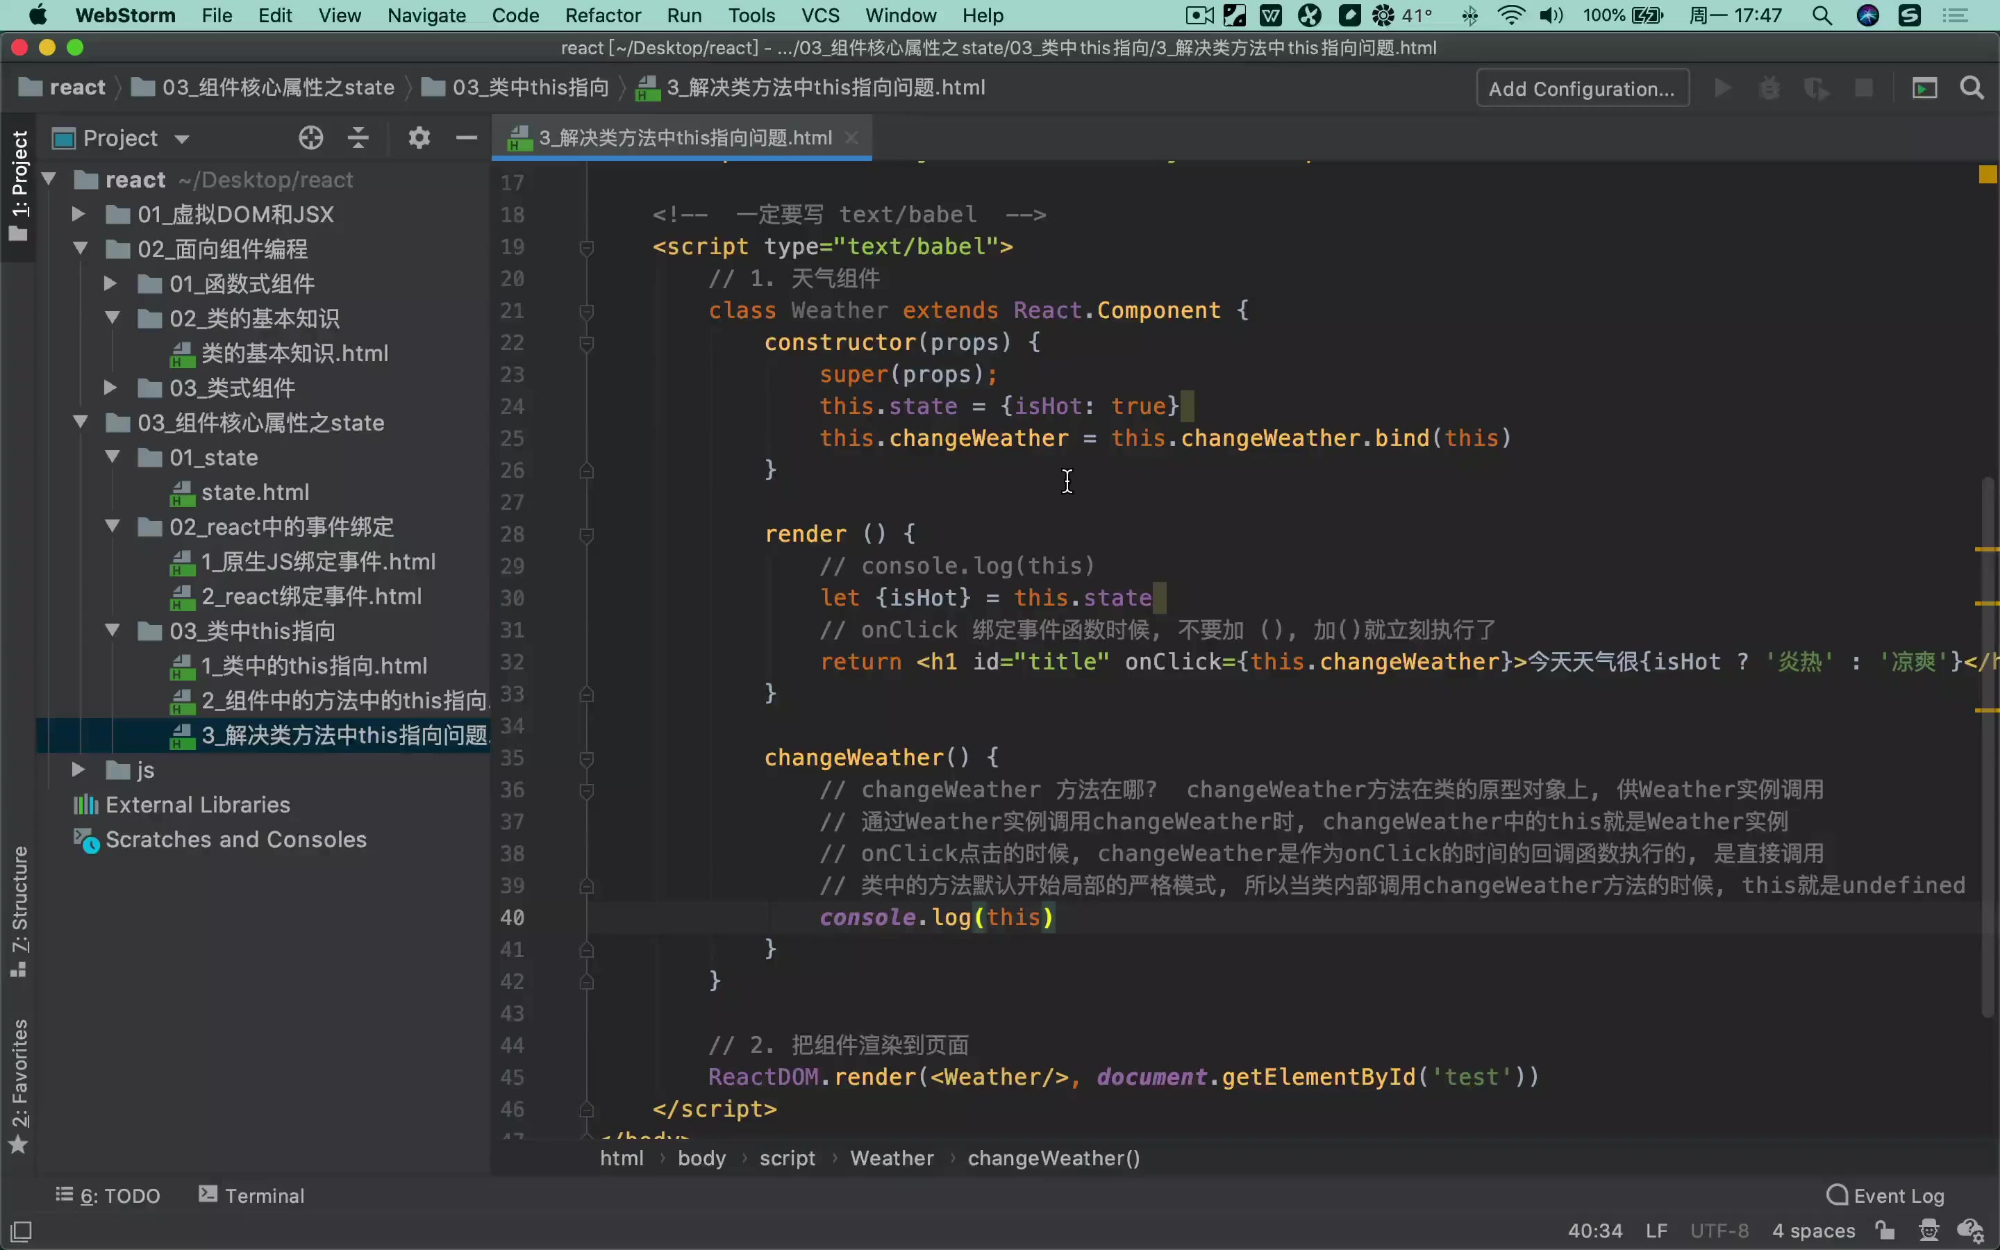Expand the js folder
This screenshot has width=2000, height=1250.
[x=78, y=769]
